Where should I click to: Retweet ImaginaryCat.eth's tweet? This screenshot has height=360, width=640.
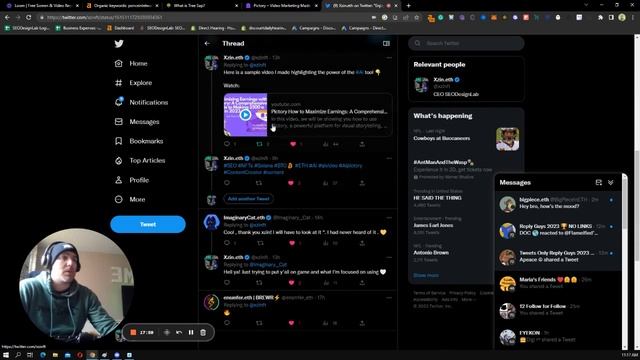pos(260,243)
